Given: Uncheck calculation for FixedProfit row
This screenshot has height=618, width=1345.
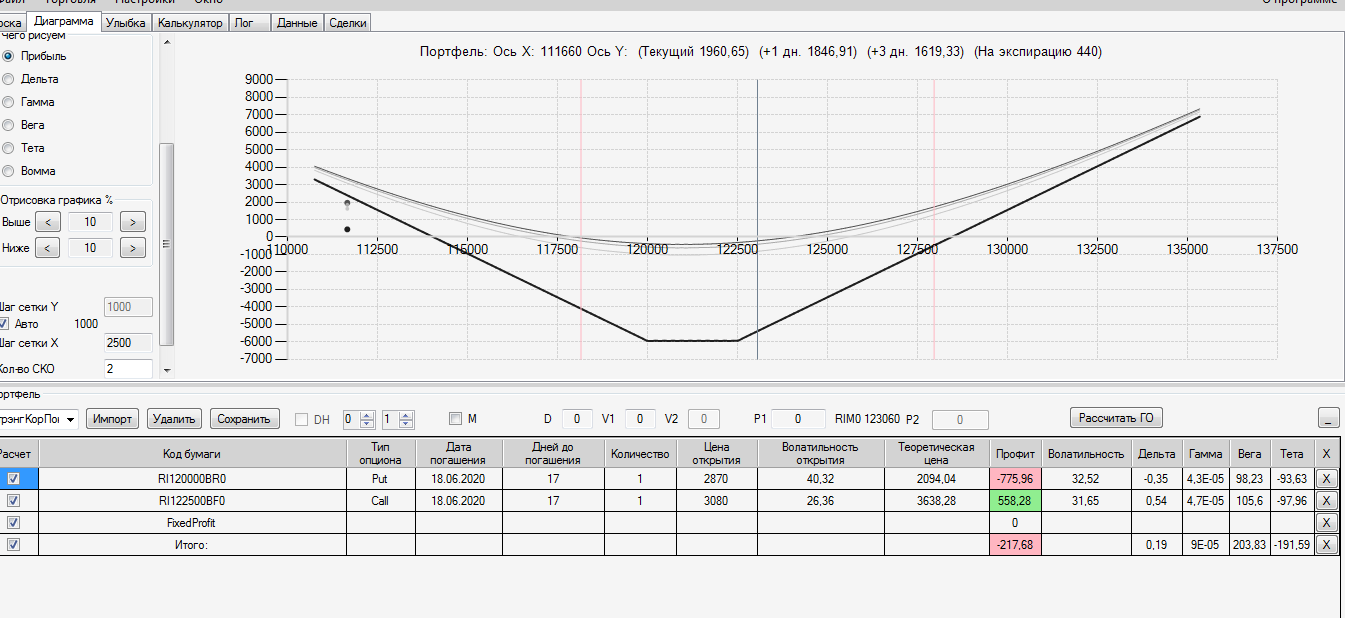Looking at the screenshot, I should tap(14, 522).
